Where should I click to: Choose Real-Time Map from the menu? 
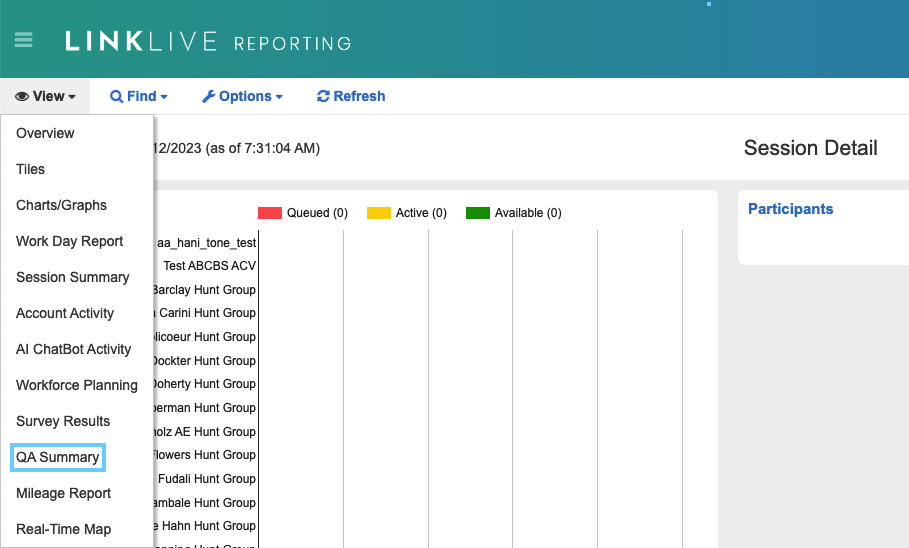[64, 529]
